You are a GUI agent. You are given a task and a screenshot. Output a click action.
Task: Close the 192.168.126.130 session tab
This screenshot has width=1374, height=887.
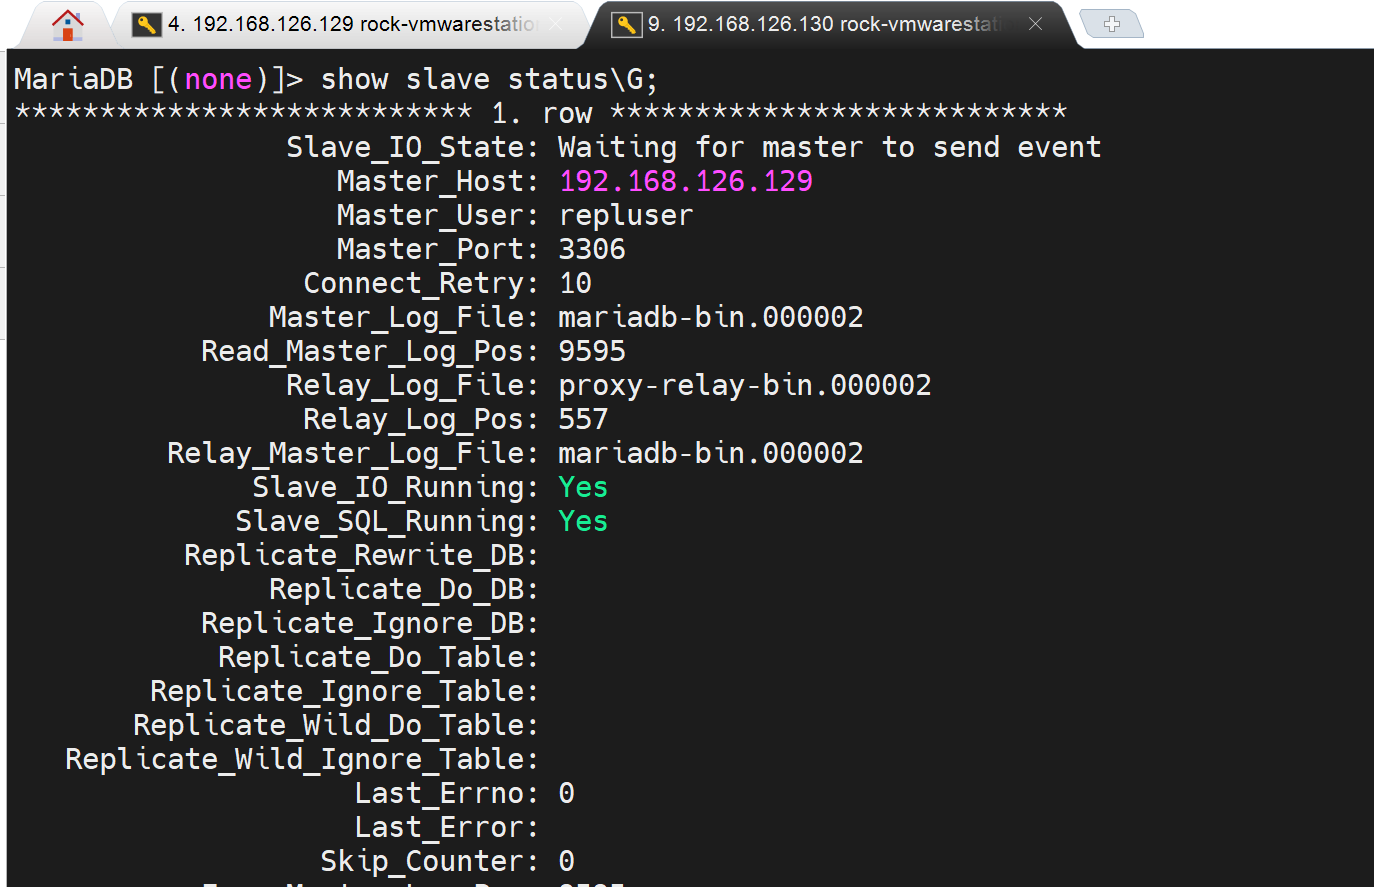(x=1036, y=24)
